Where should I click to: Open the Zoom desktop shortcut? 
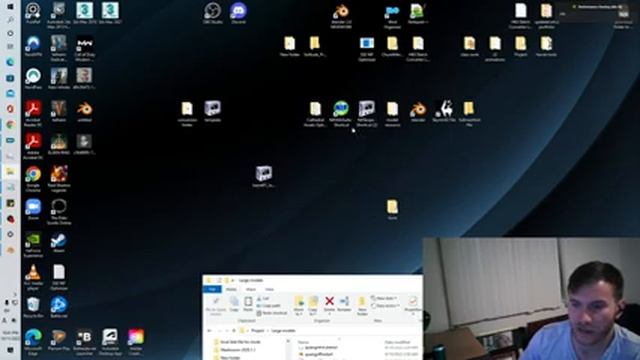click(33, 209)
